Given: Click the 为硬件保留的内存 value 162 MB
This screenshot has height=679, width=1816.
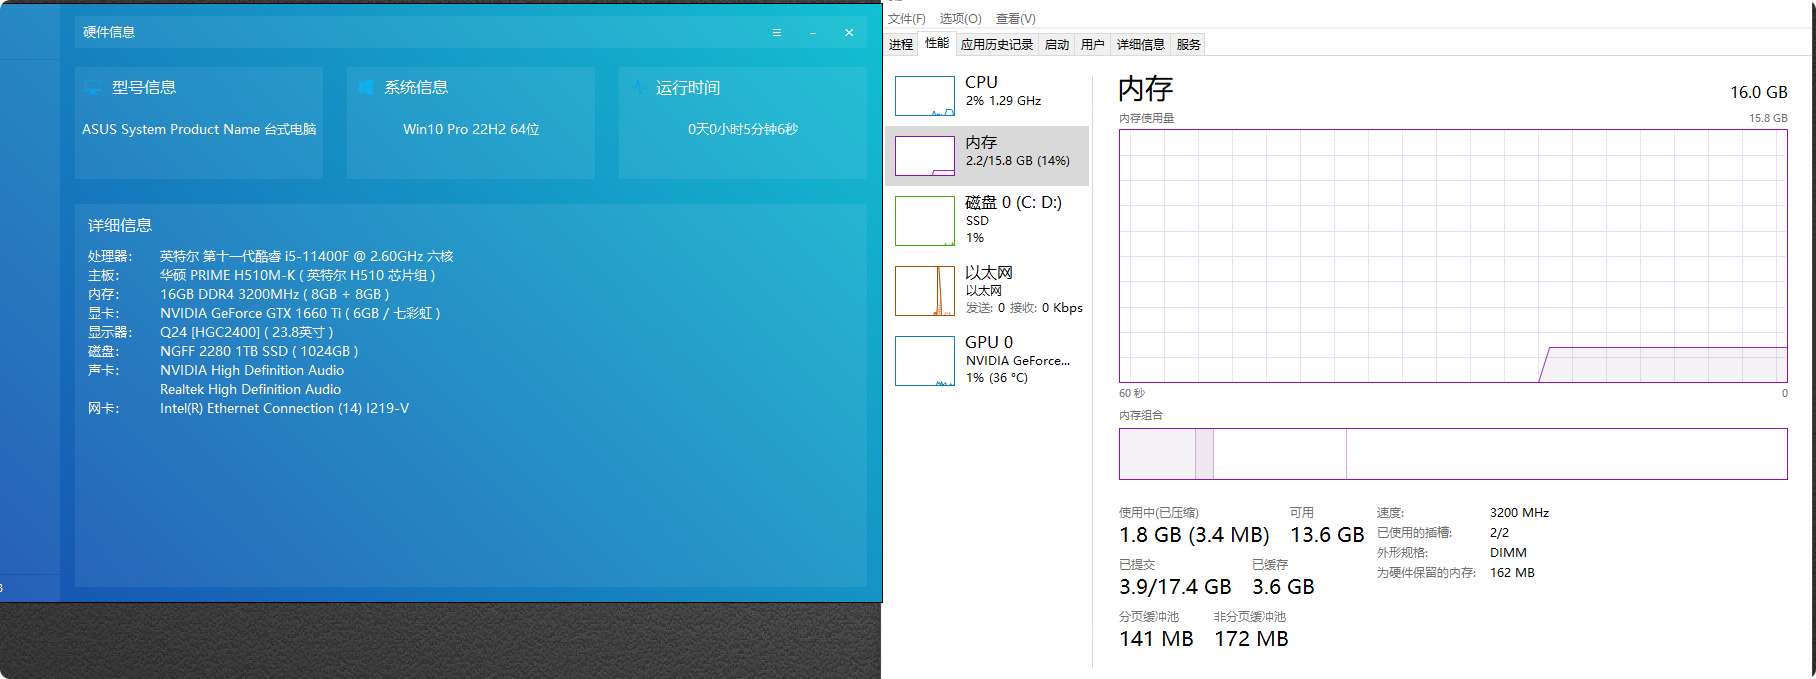Looking at the screenshot, I should (x=1512, y=573).
